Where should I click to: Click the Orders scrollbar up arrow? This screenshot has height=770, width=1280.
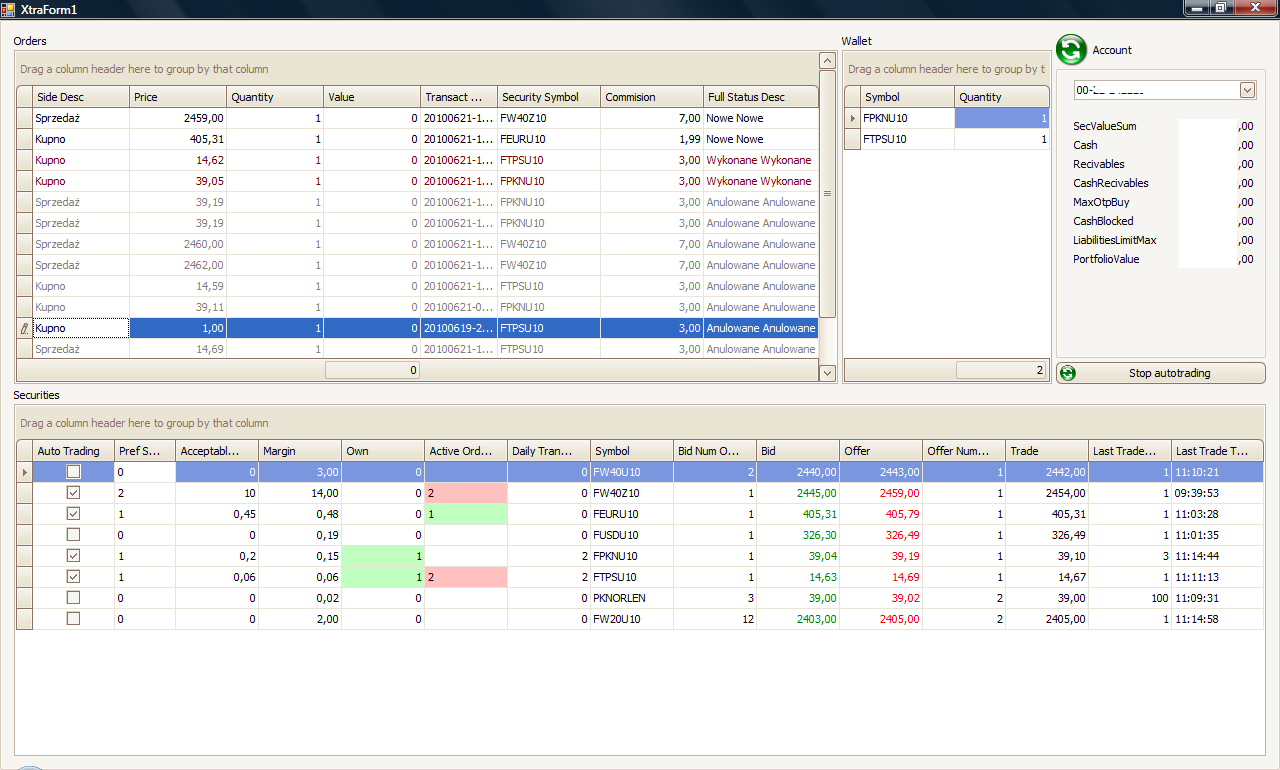[x=827, y=61]
